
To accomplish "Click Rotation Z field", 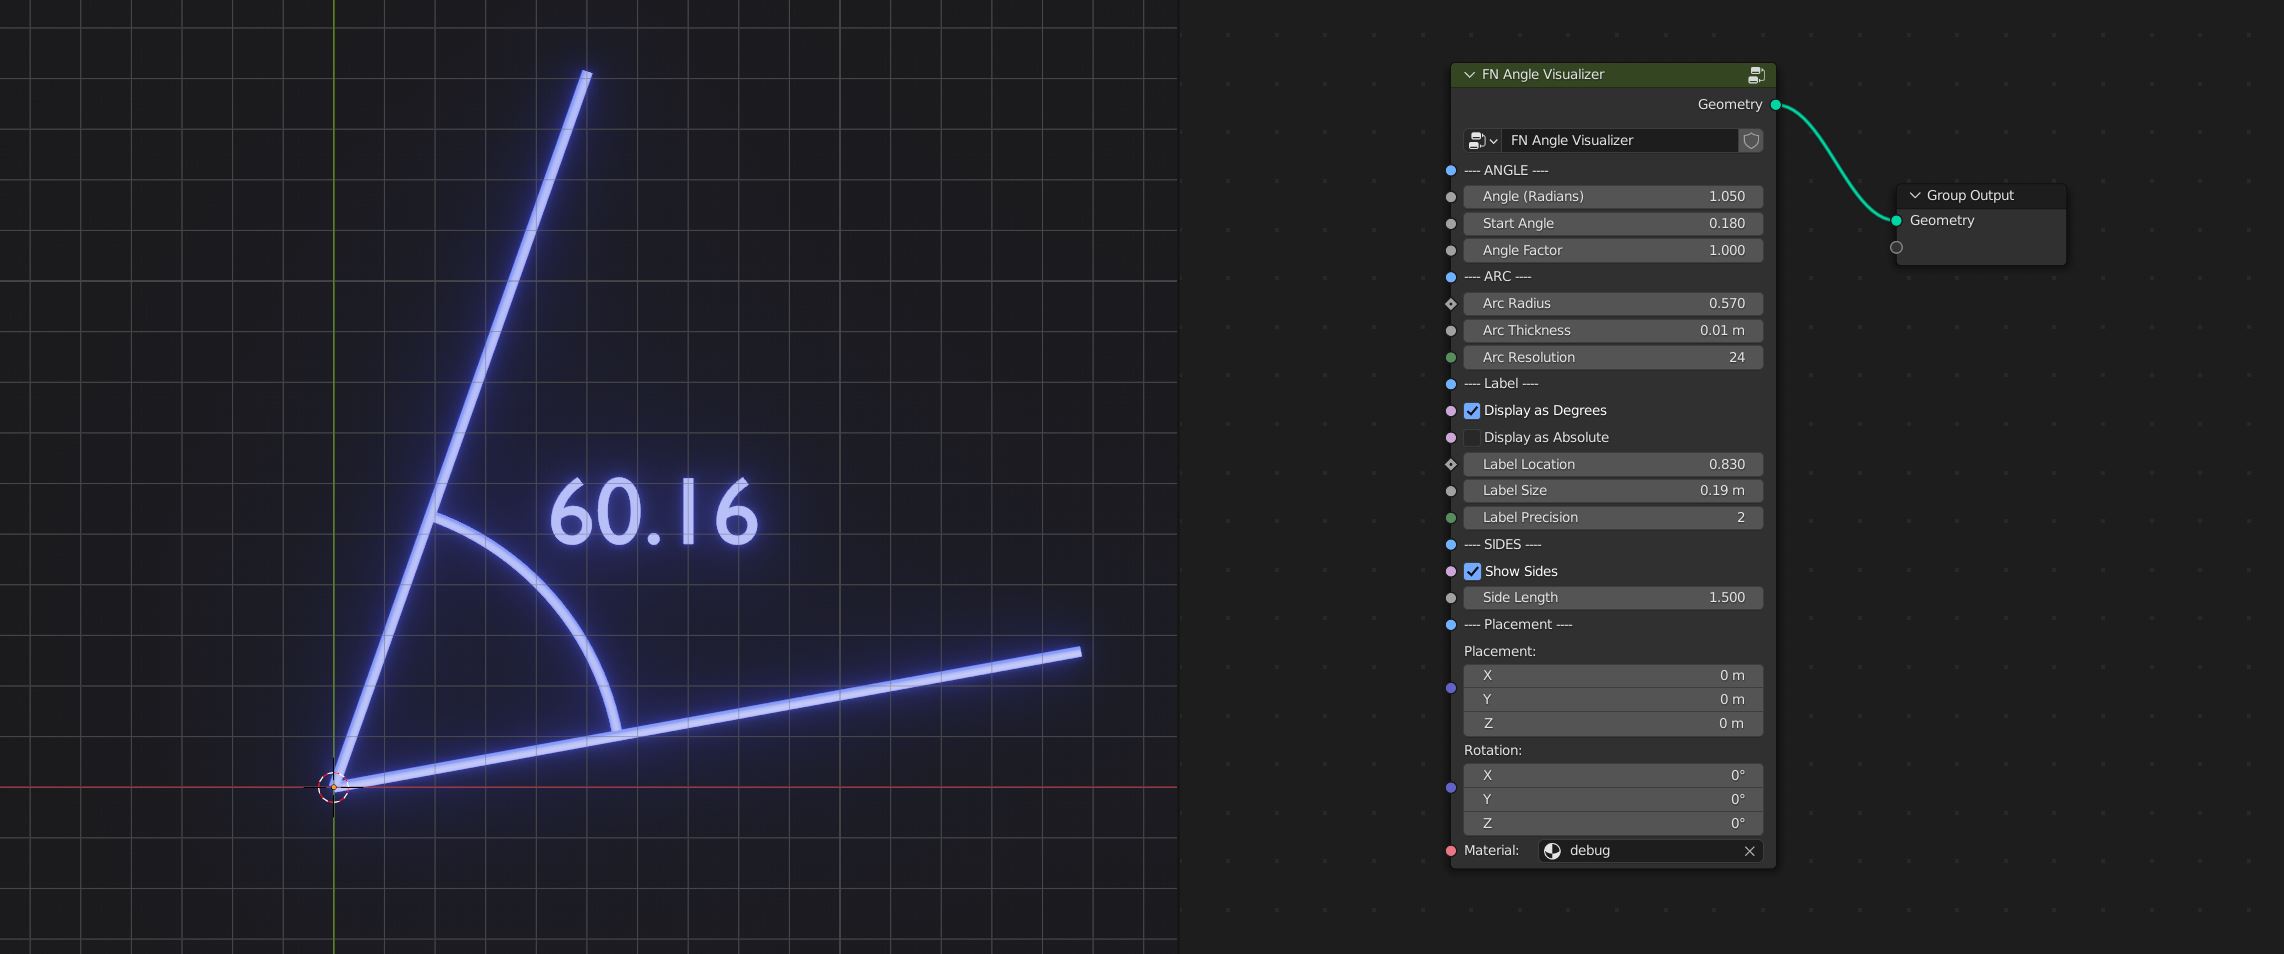I will [x=1613, y=824].
